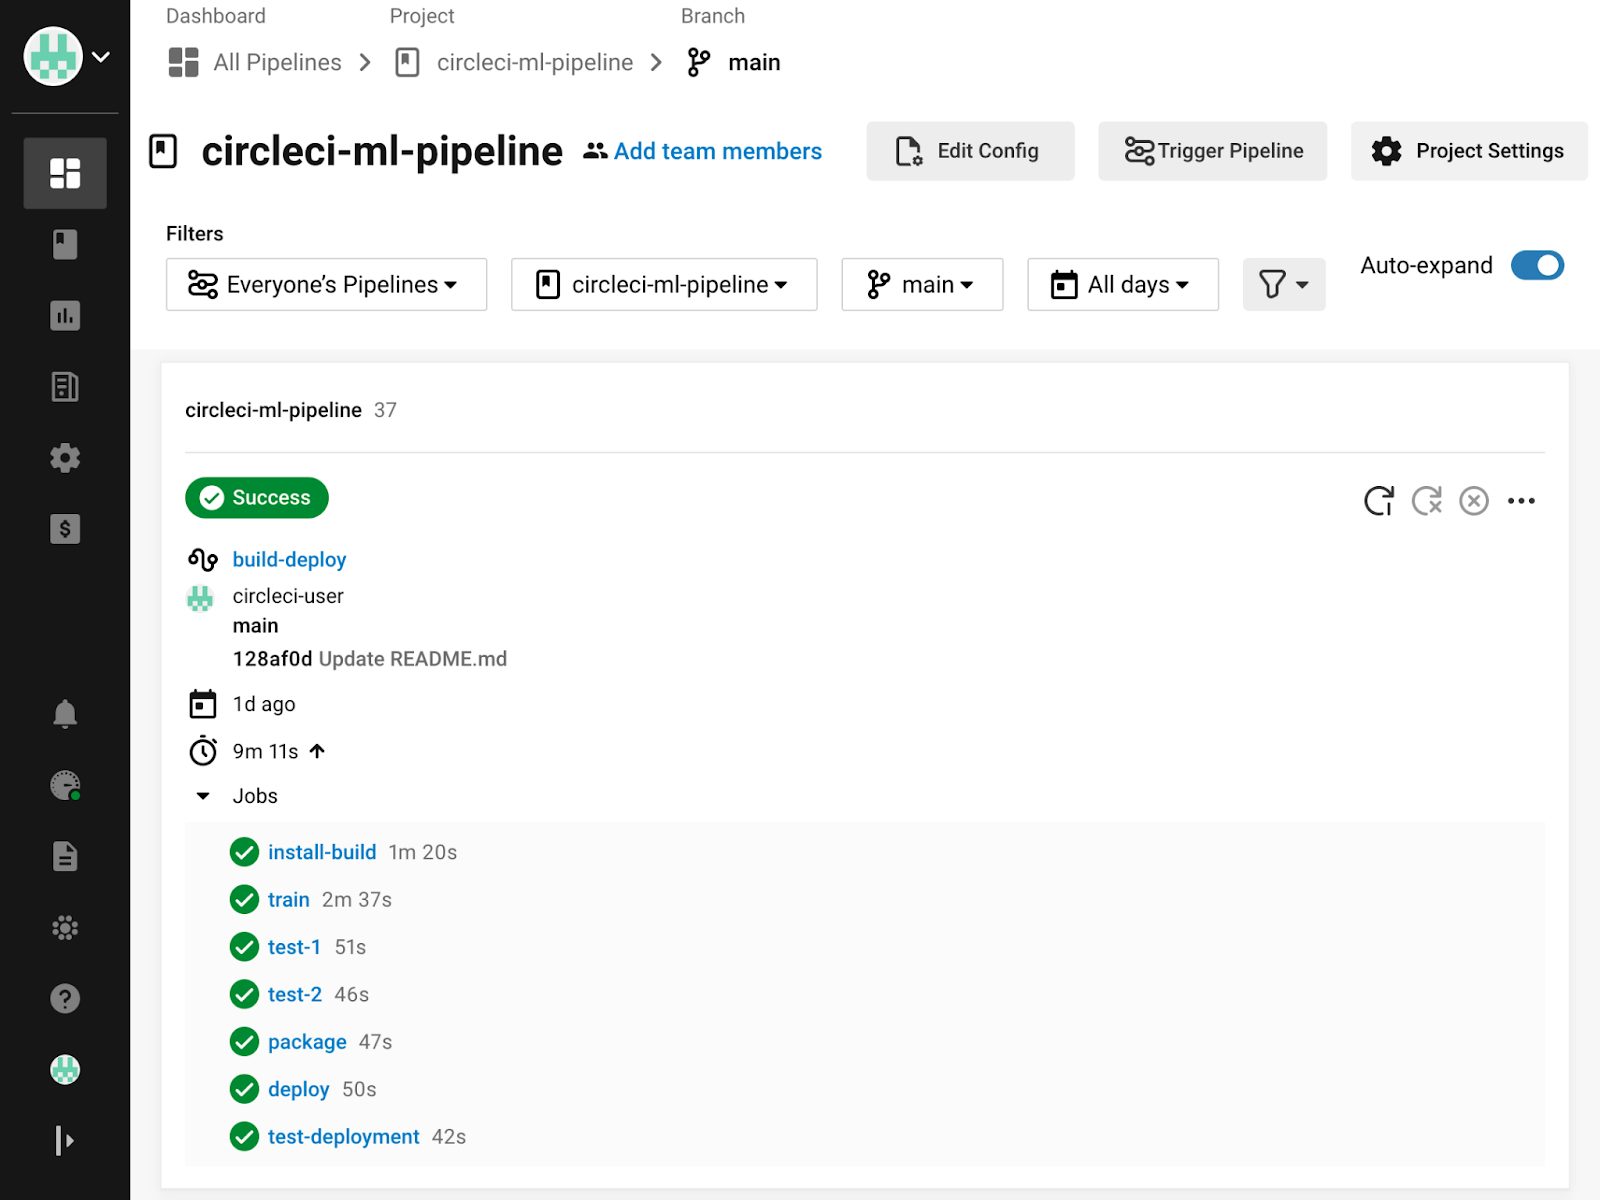Rerun the build-deploy workflow from start
1600x1200 pixels.
click(x=1380, y=501)
